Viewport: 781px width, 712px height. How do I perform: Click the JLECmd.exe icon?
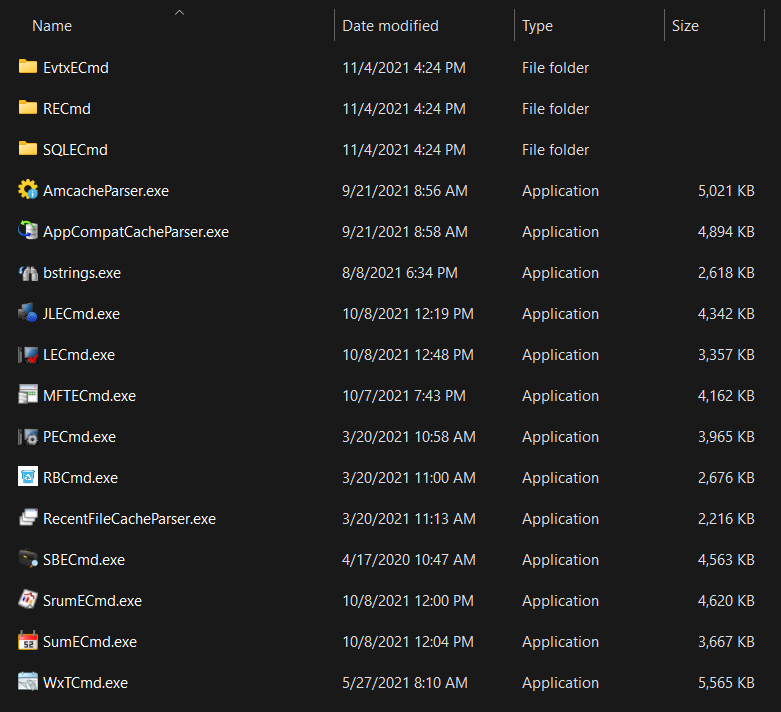click(28, 313)
